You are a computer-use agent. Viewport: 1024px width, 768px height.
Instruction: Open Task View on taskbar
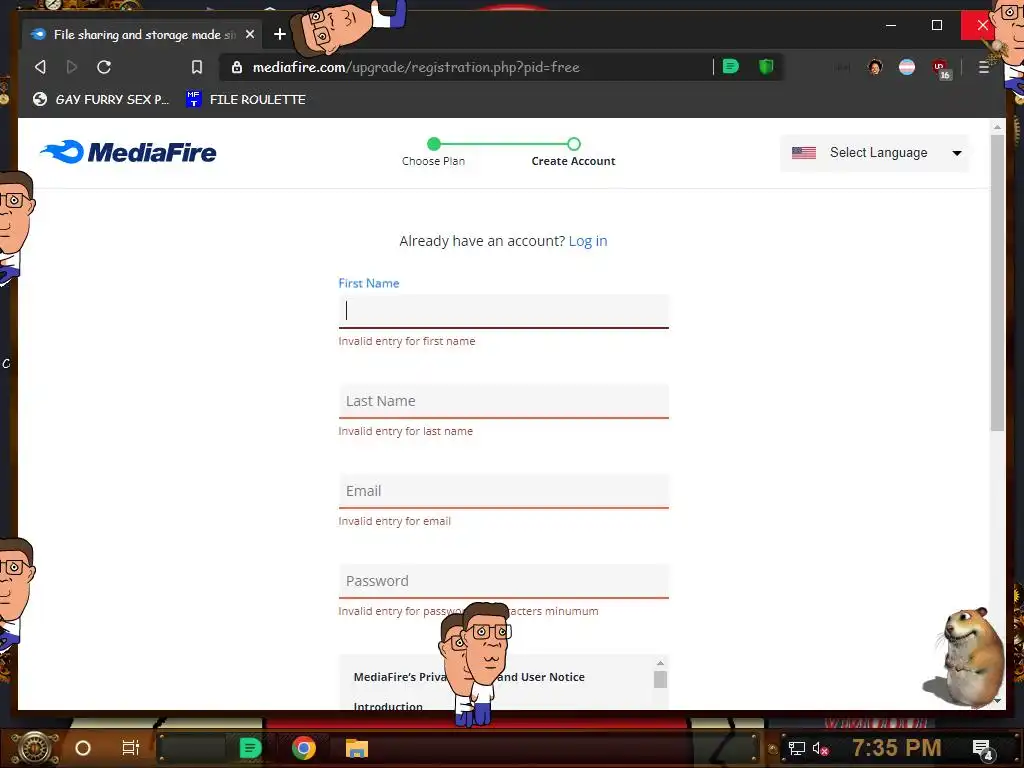pyautogui.click(x=131, y=748)
